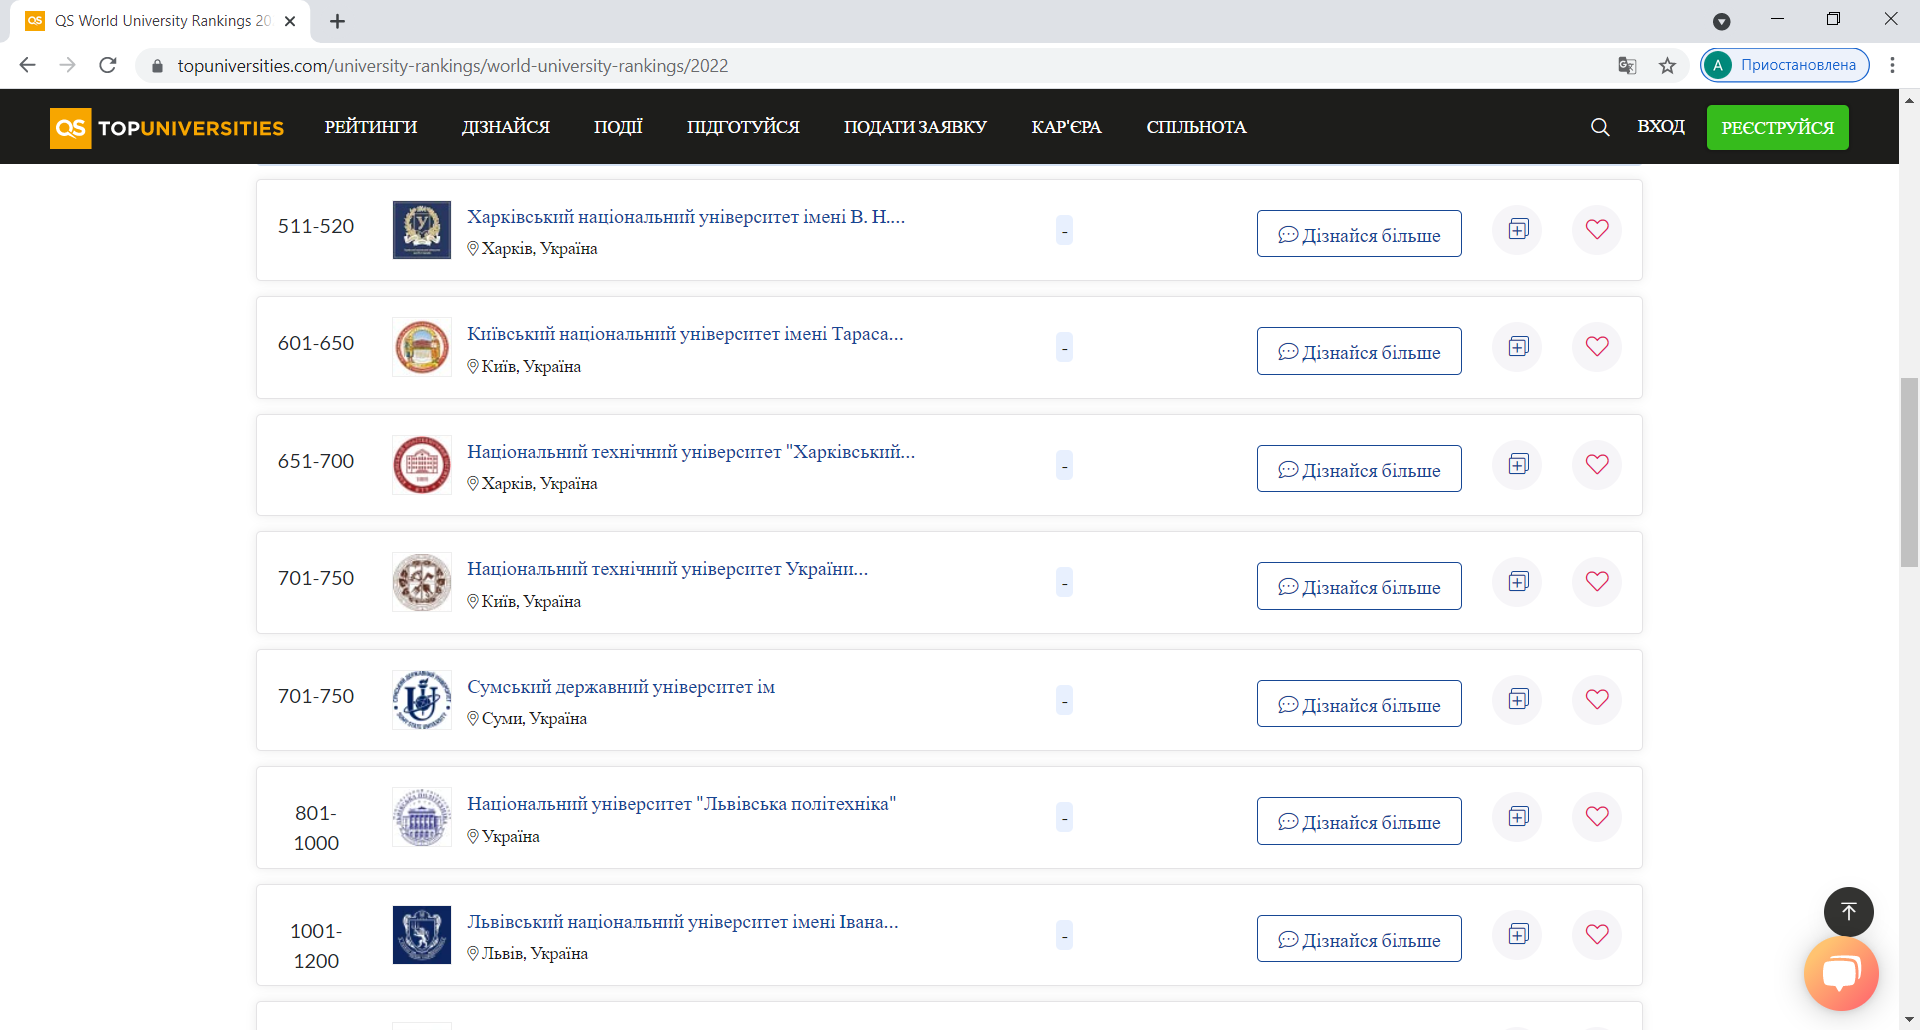The width and height of the screenshot is (1920, 1030).
Task: Add Lviv Ivan Franko University to compare
Action: click(1518, 935)
